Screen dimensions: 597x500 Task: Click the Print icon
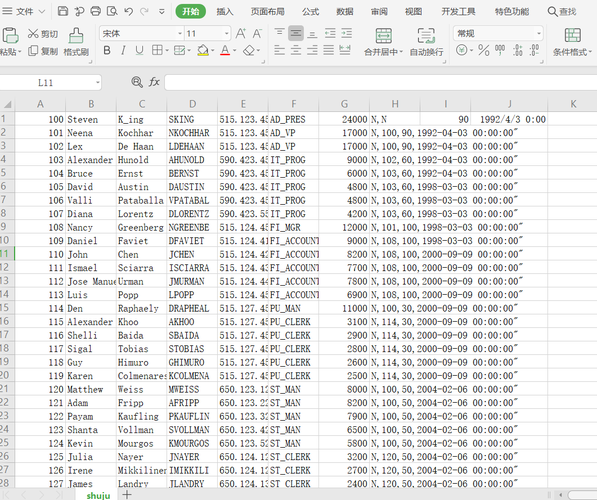click(96, 11)
